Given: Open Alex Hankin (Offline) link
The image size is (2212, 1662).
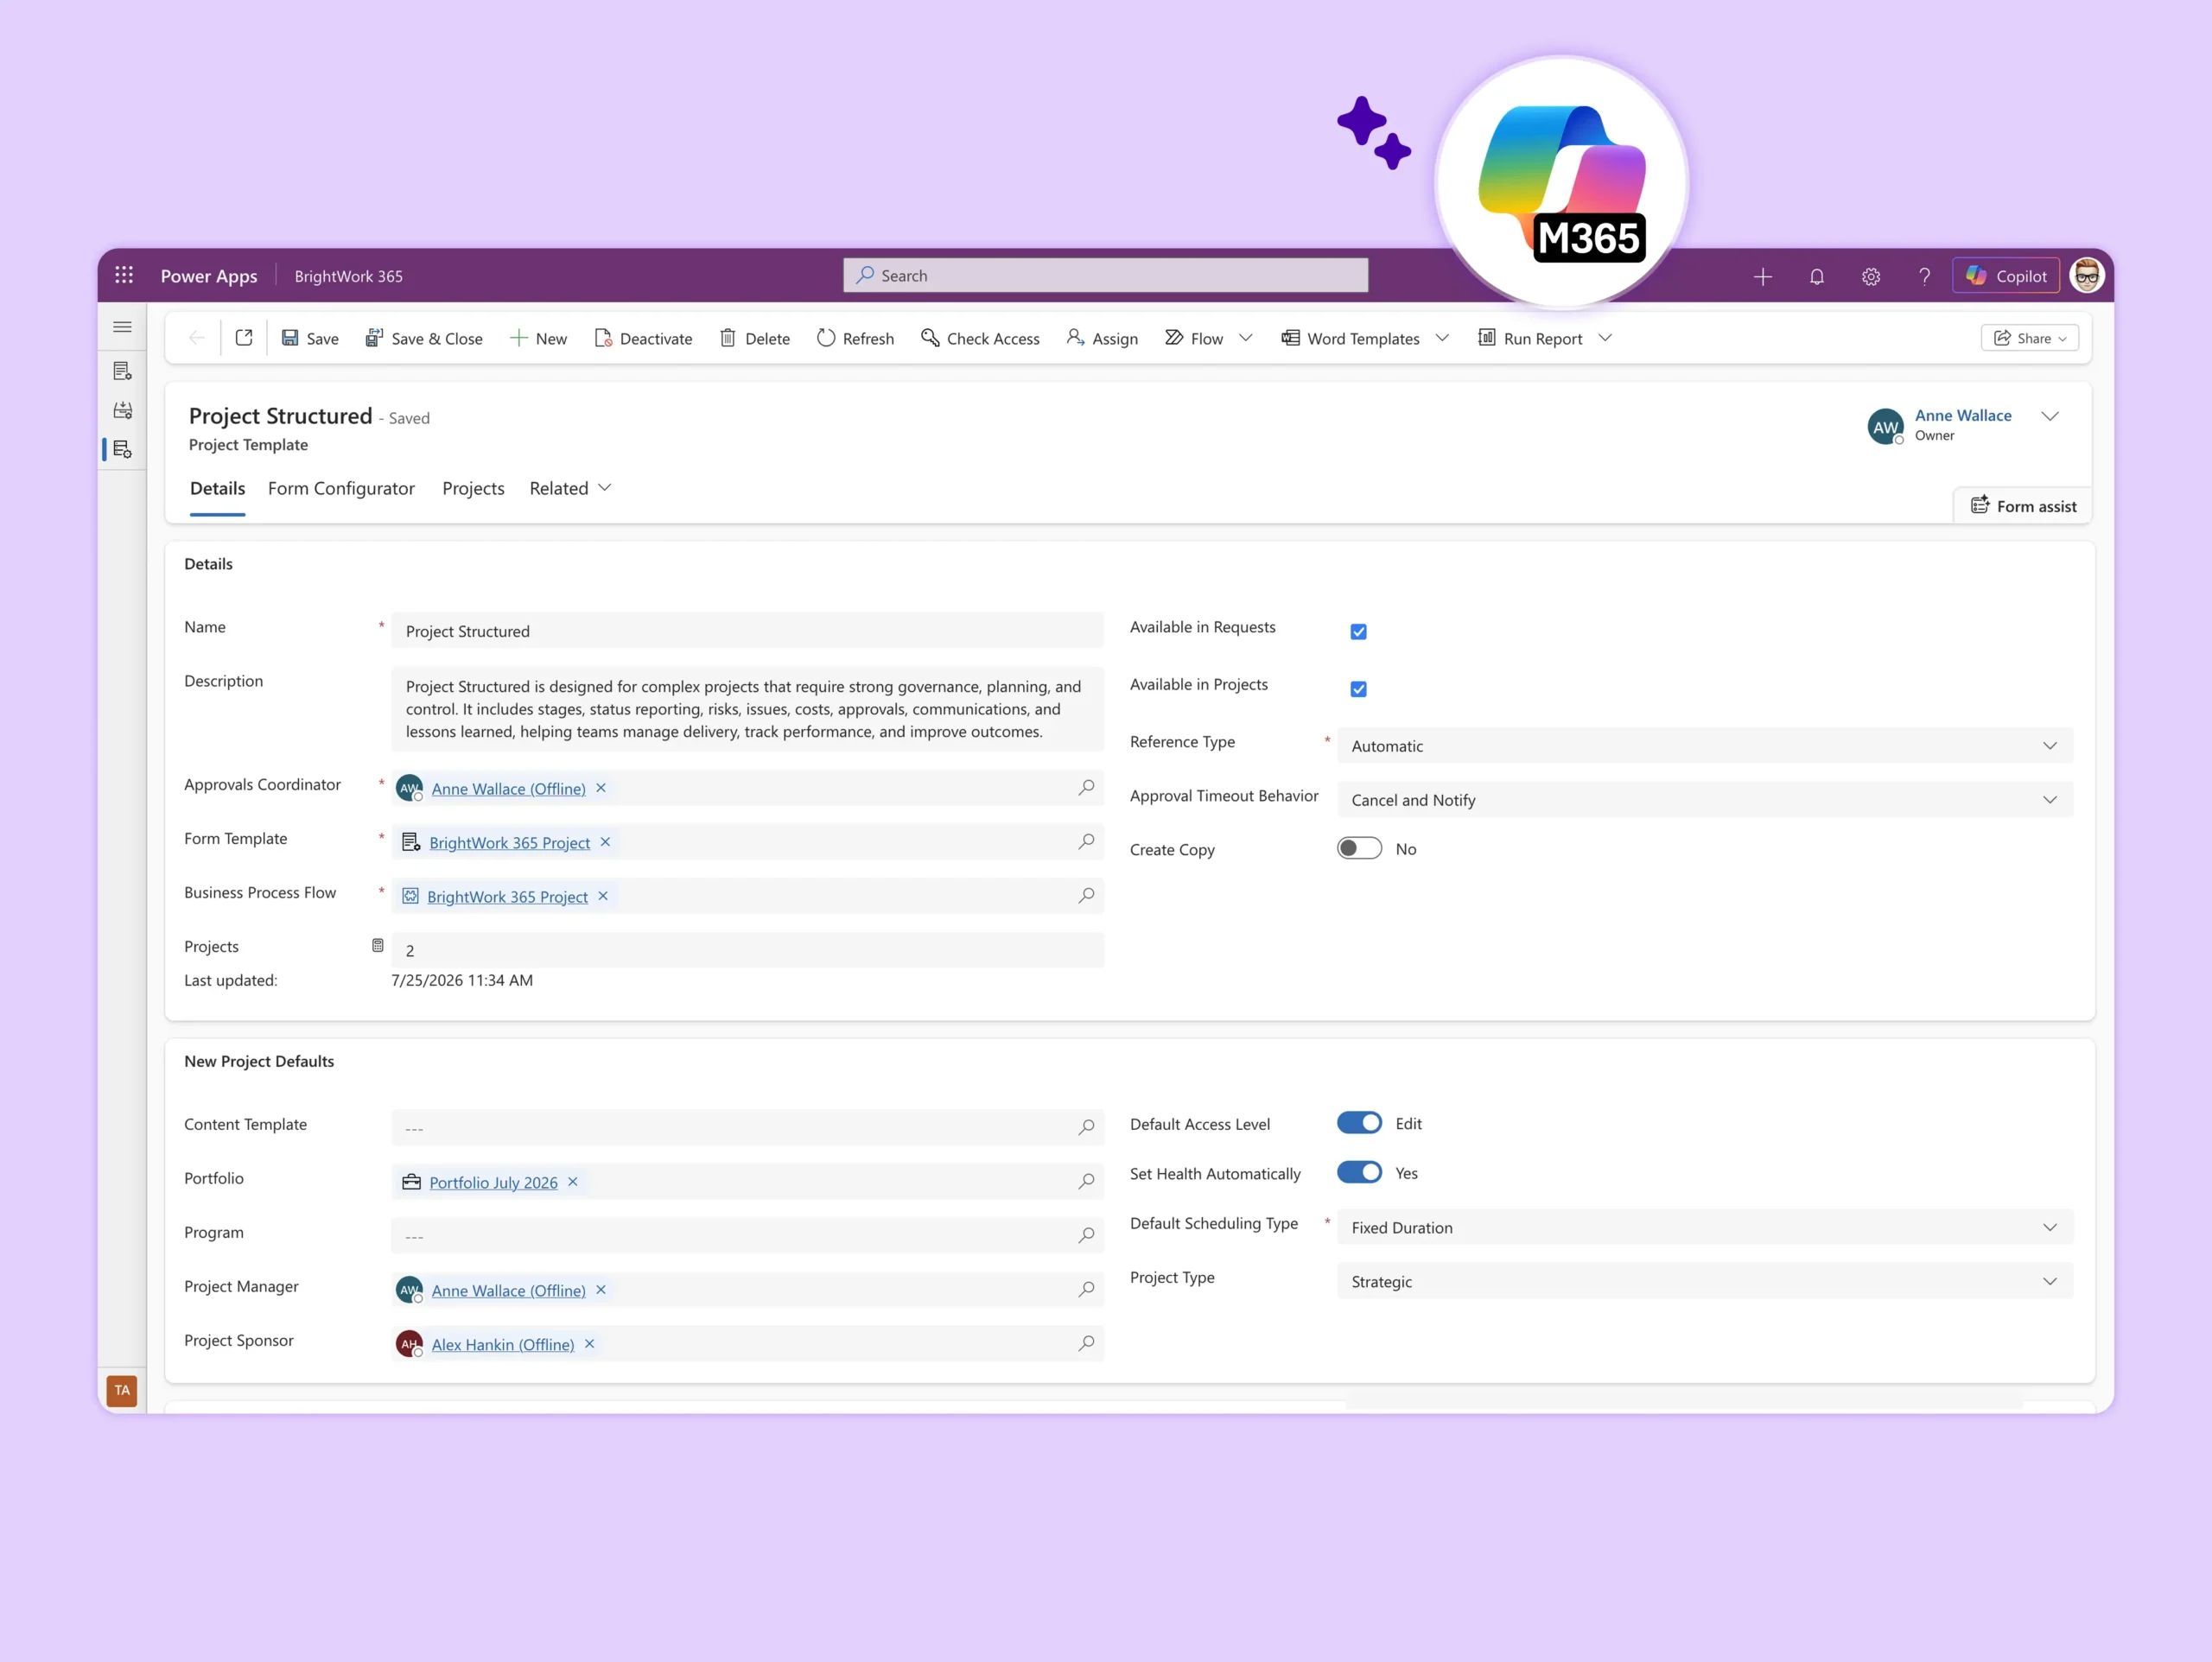Looking at the screenshot, I should pyautogui.click(x=503, y=1344).
